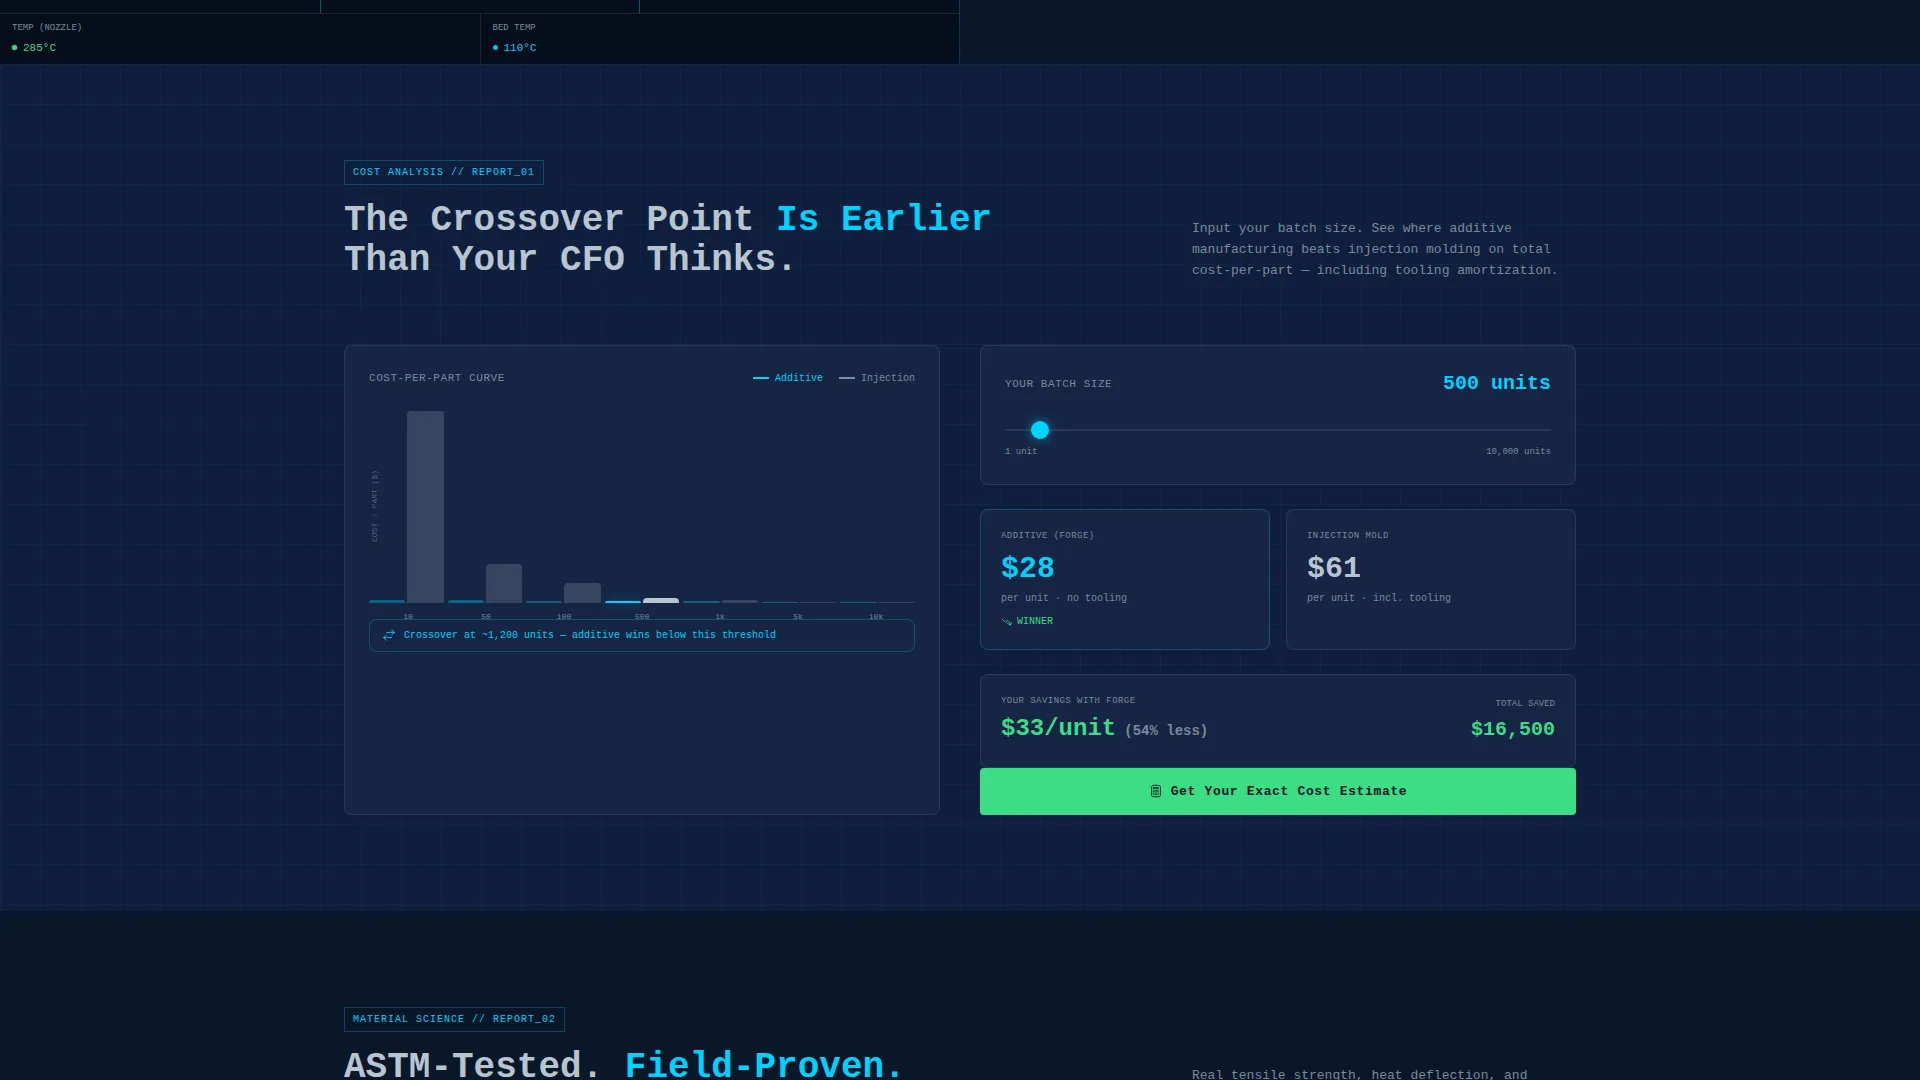1920x1080 pixels.
Task: Click the YOUR BATCH SIZE label
Action: pos(1058,384)
